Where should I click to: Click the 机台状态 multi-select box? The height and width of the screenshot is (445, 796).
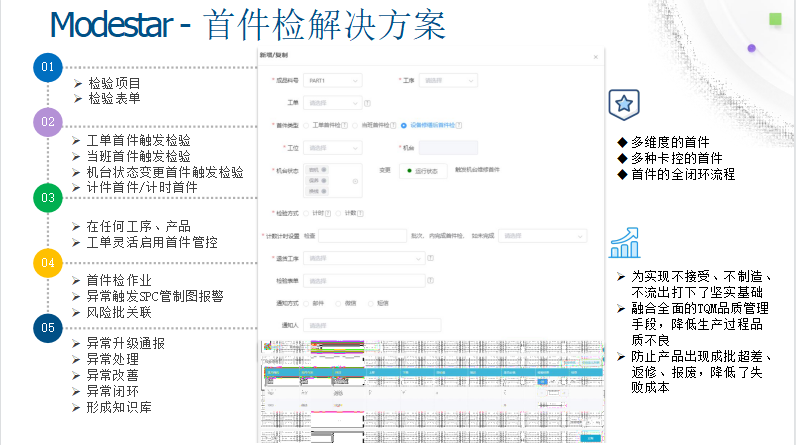coord(333,181)
